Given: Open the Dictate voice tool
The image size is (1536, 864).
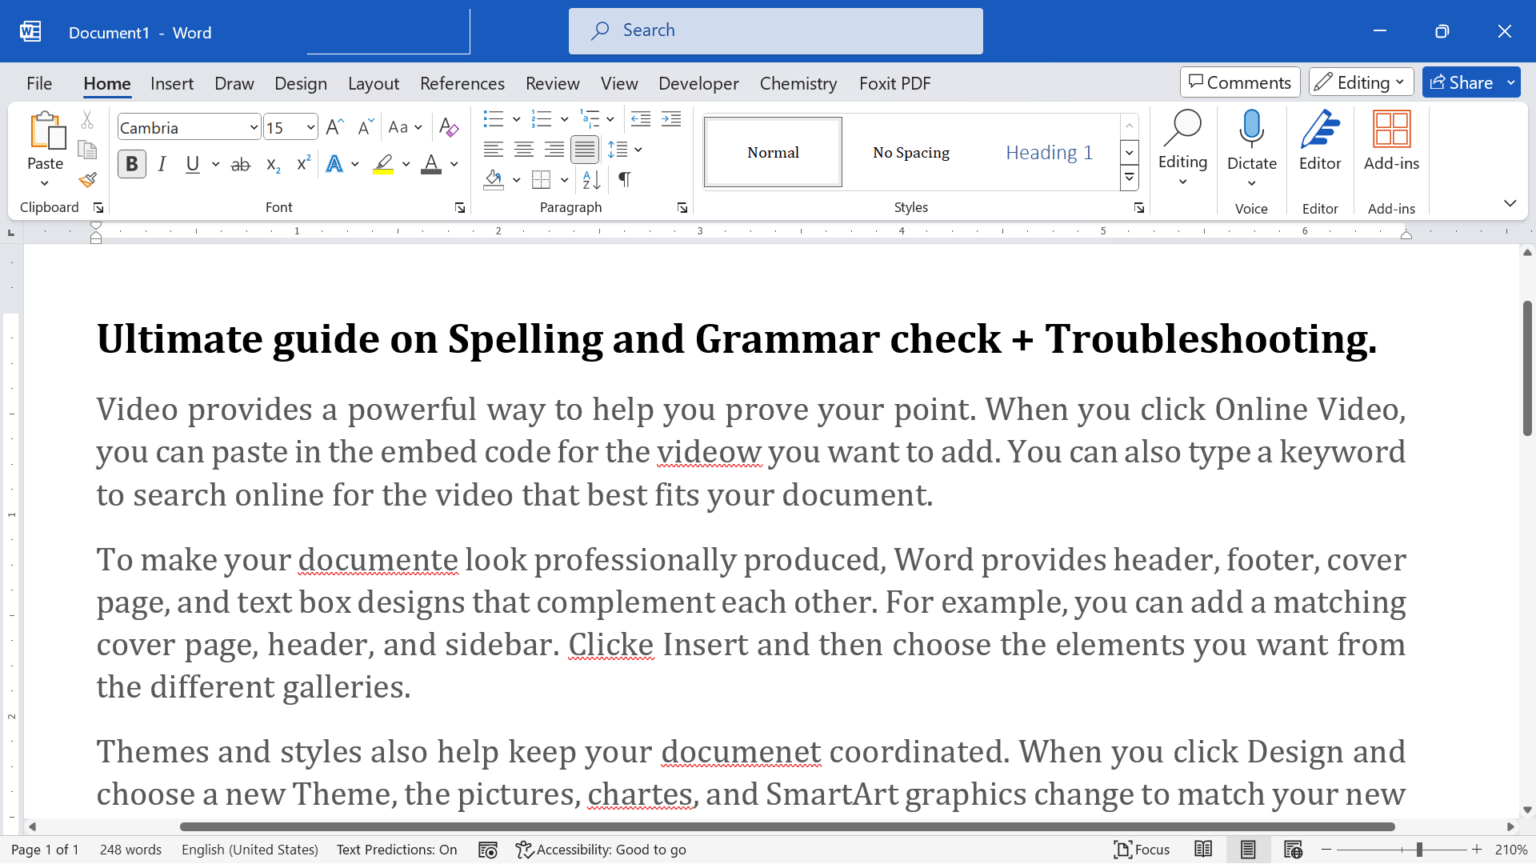Looking at the screenshot, I should [1251, 140].
